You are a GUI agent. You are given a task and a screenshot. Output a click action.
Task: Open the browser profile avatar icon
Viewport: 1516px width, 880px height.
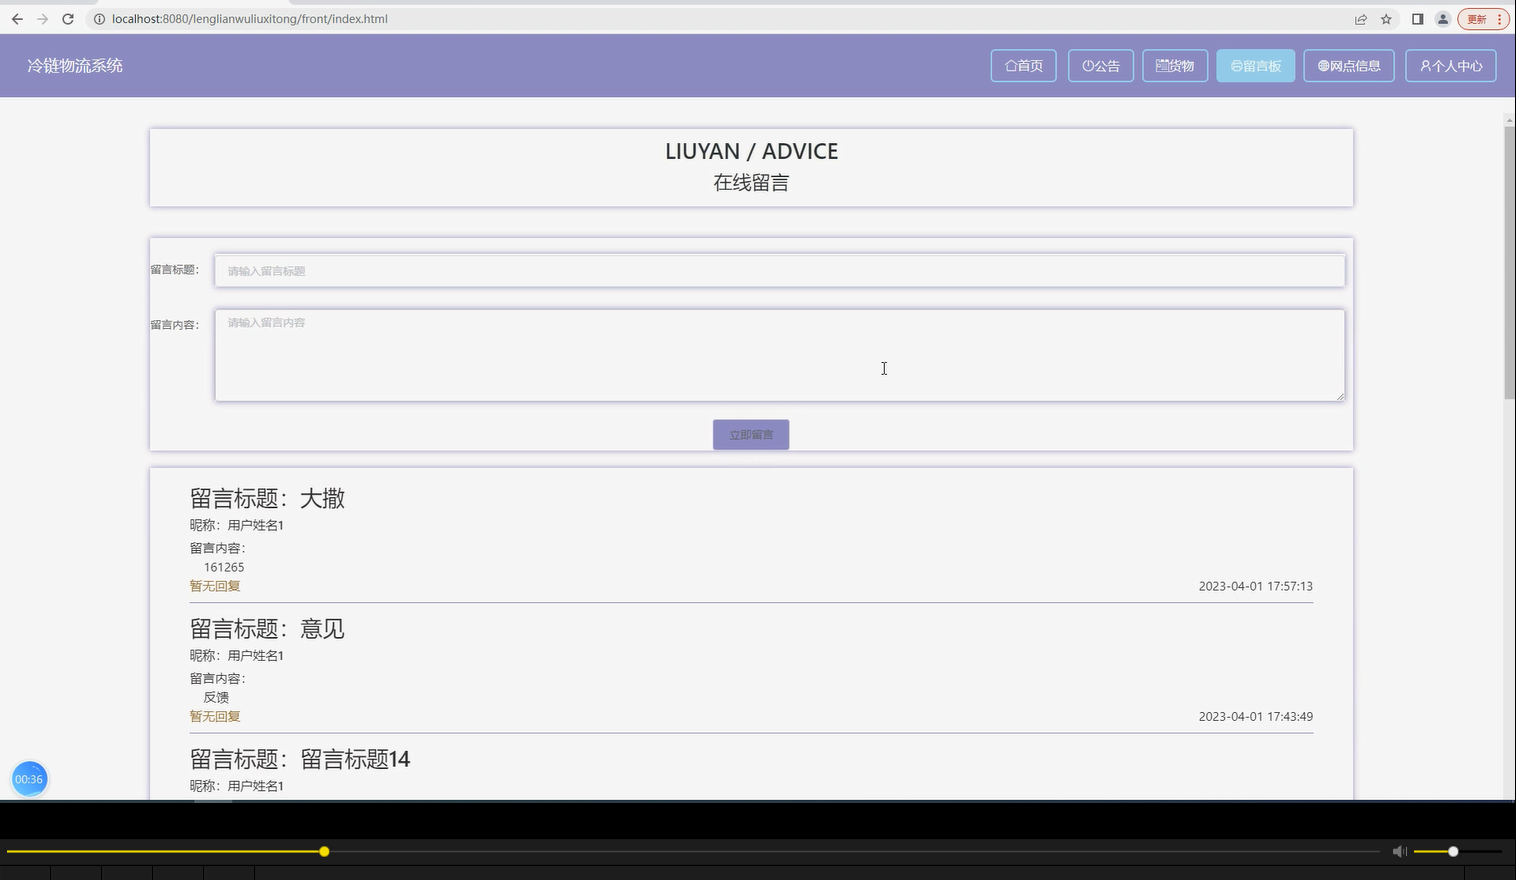point(1443,19)
